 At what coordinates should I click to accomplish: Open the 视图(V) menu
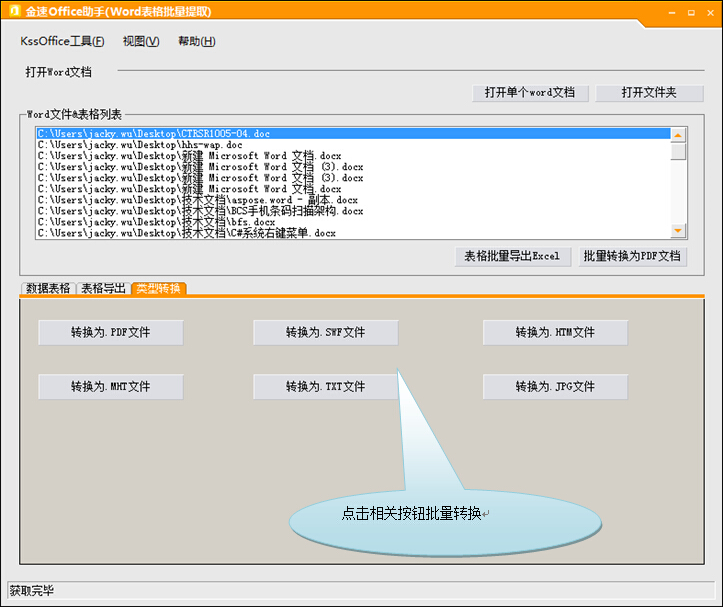[141, 42]
